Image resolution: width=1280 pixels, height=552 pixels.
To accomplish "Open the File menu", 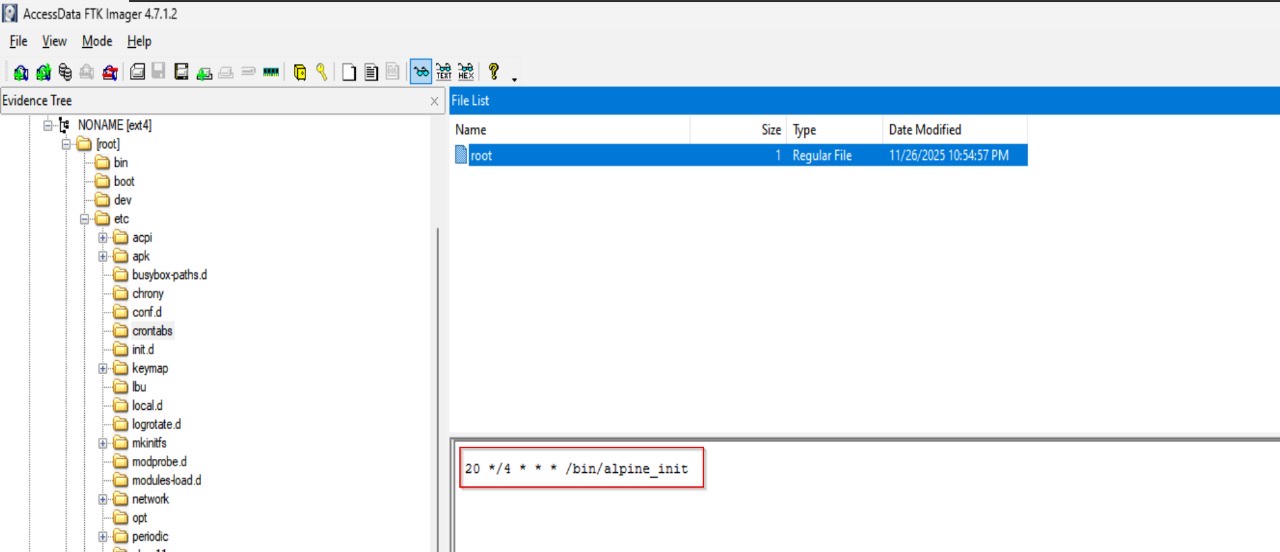I will click(18, 41).
